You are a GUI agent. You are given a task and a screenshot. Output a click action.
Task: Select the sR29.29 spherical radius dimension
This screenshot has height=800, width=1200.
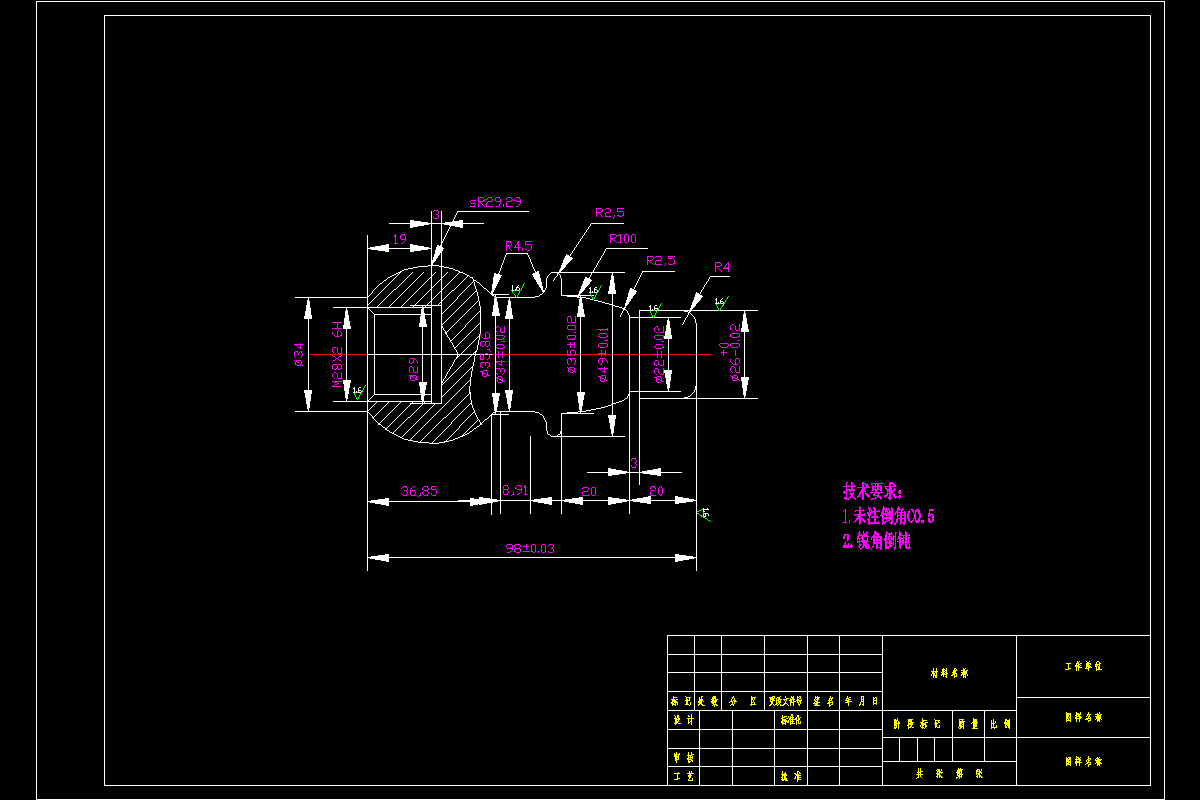pyautogui.click(x=495, y=203)
